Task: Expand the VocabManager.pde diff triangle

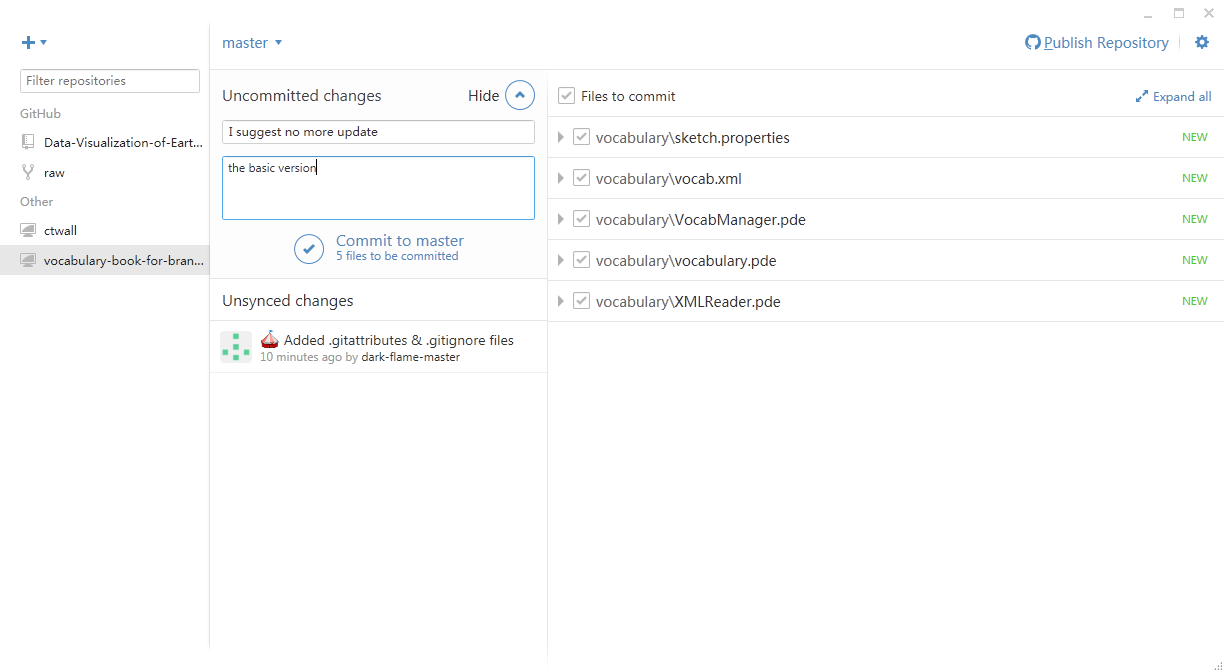Action: [x=561, y=219]
